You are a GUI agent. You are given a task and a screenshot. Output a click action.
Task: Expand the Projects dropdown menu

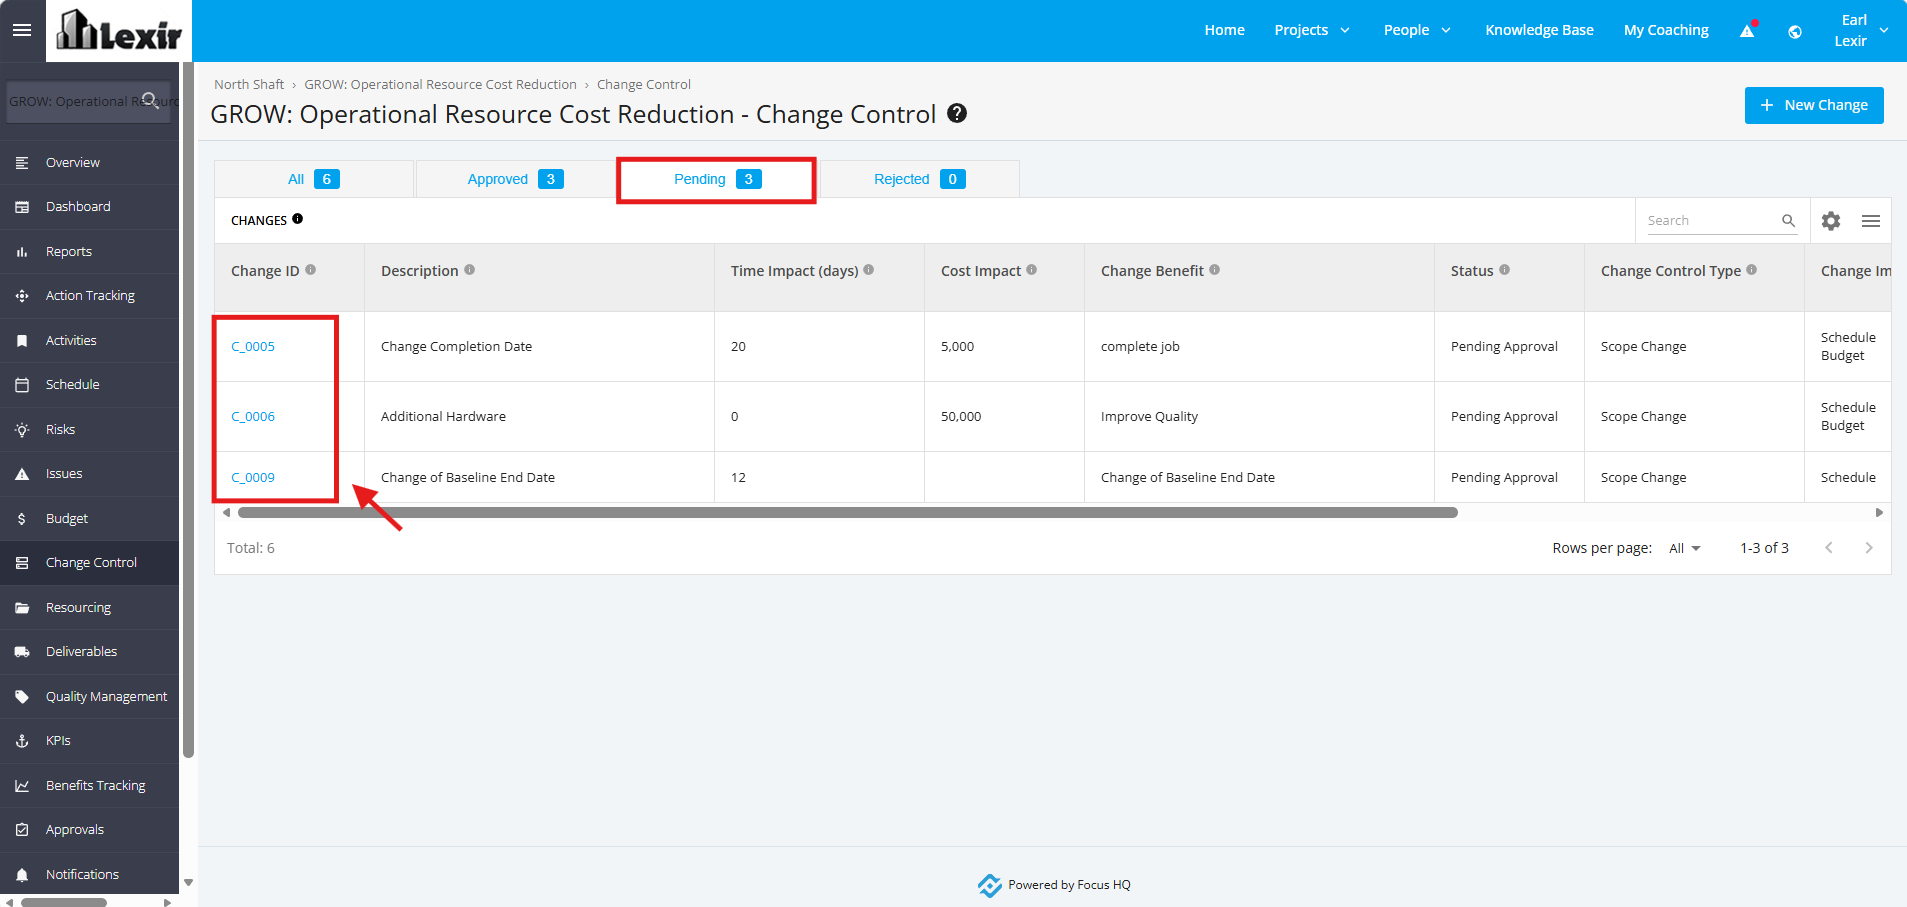coord(1312,30)
